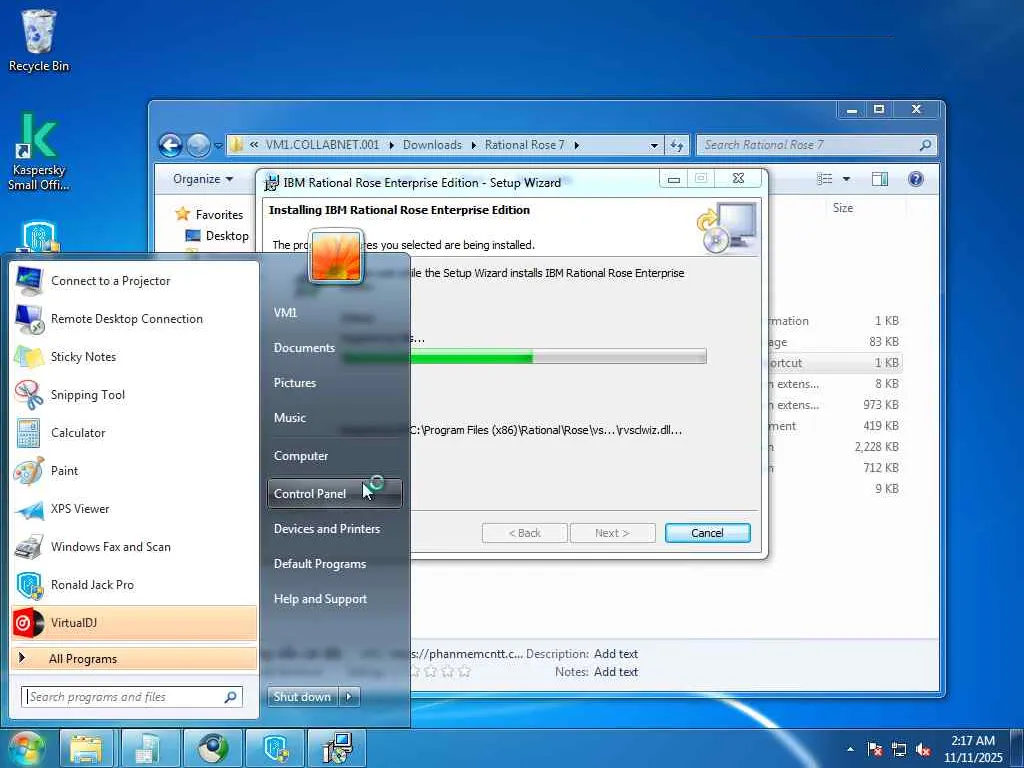This screenshot has width=1024, height=768.
Task: Open Control Panel from the Start menu
Action: click(x=334, y=494)
